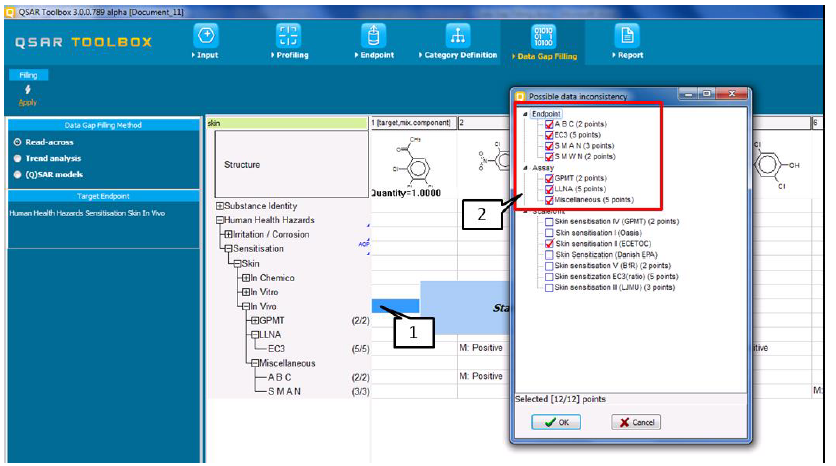The width and height of the screenshot is (836, 466).
Task: Uncheck GPMT (2 points) assay
Action: point(549,179)
